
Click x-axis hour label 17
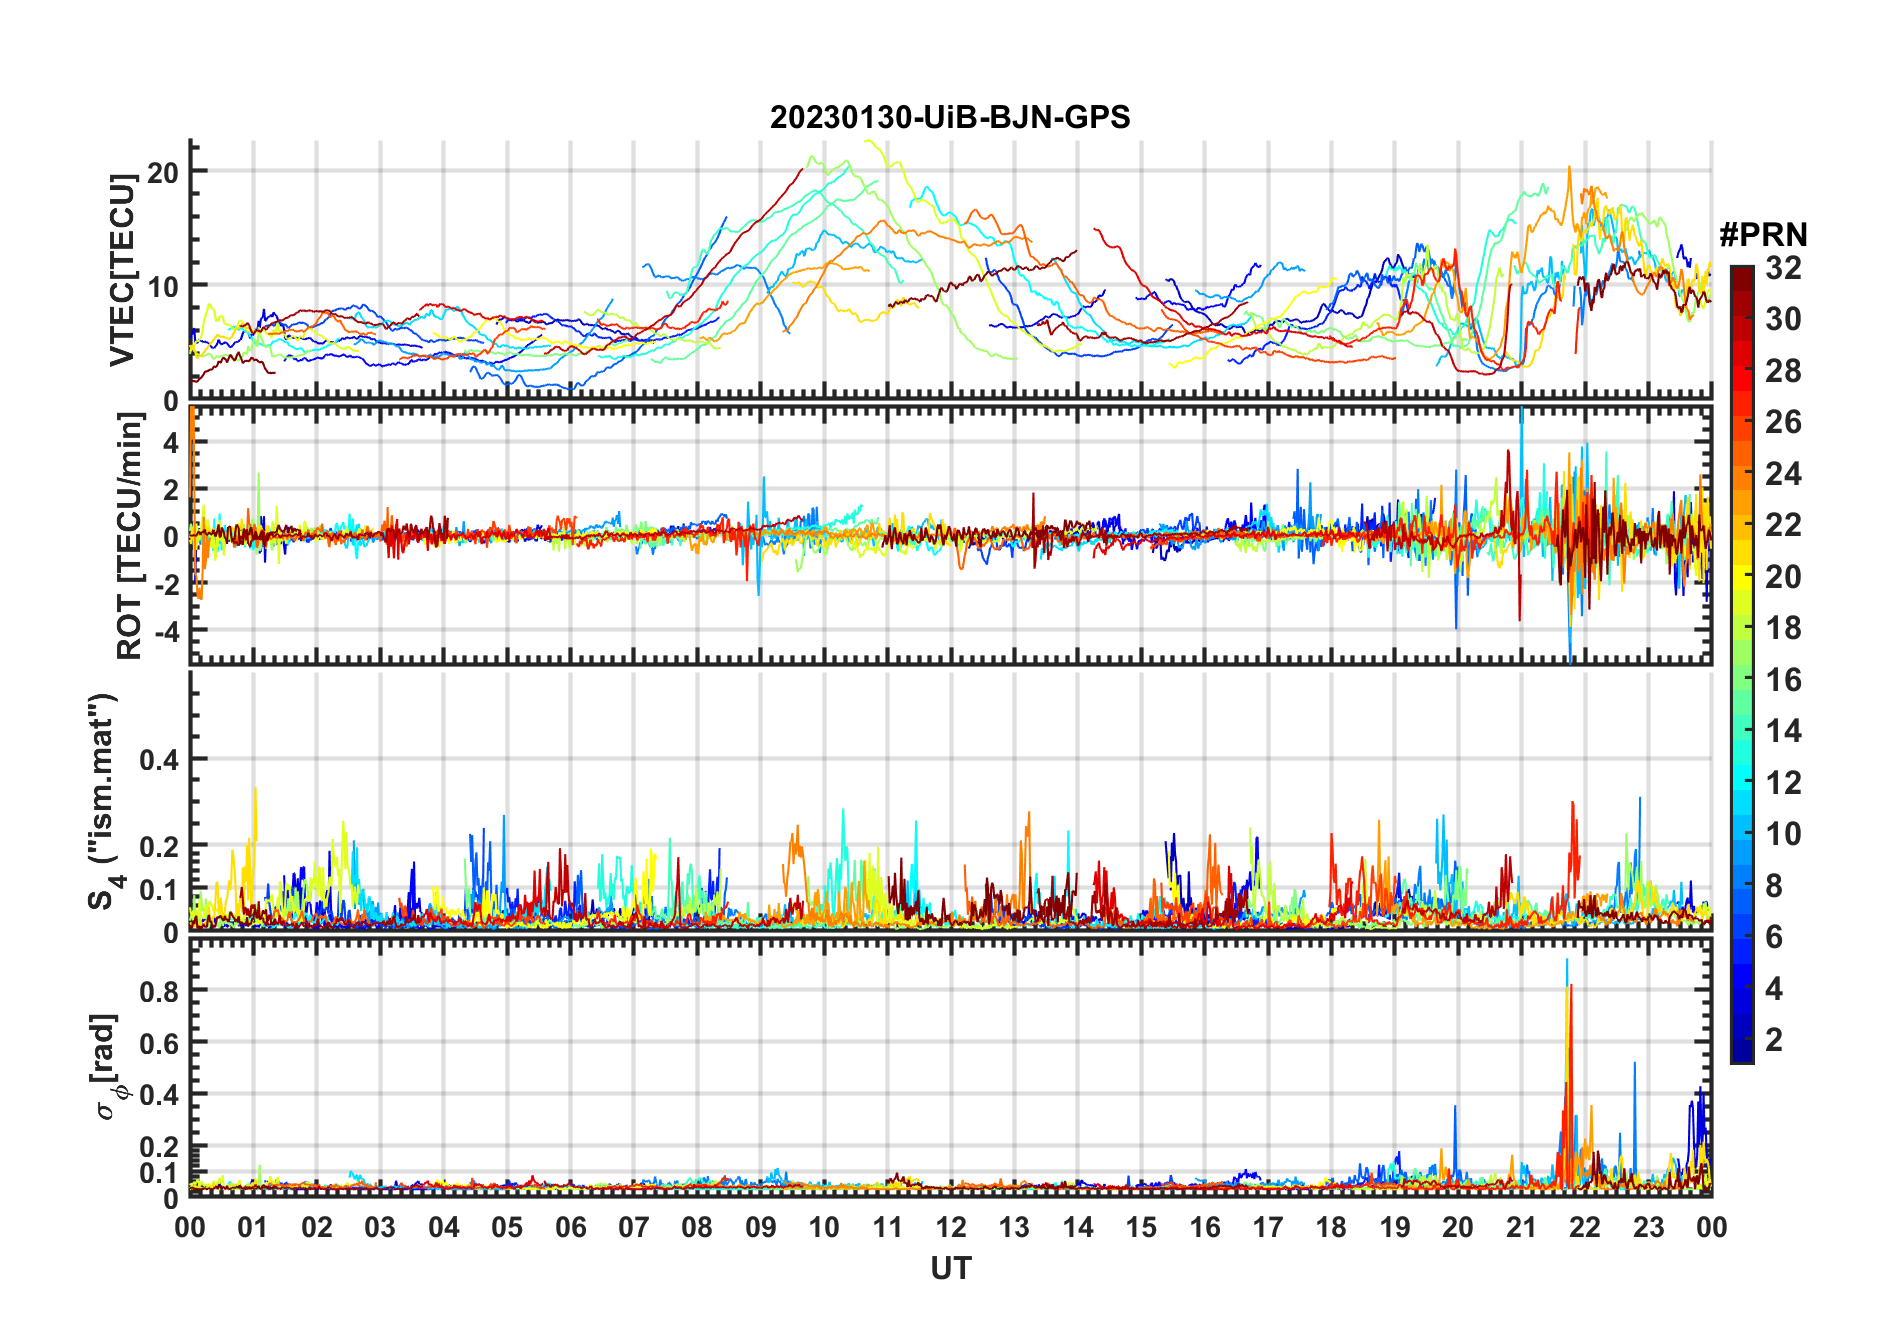(x=1268, y=1227)
